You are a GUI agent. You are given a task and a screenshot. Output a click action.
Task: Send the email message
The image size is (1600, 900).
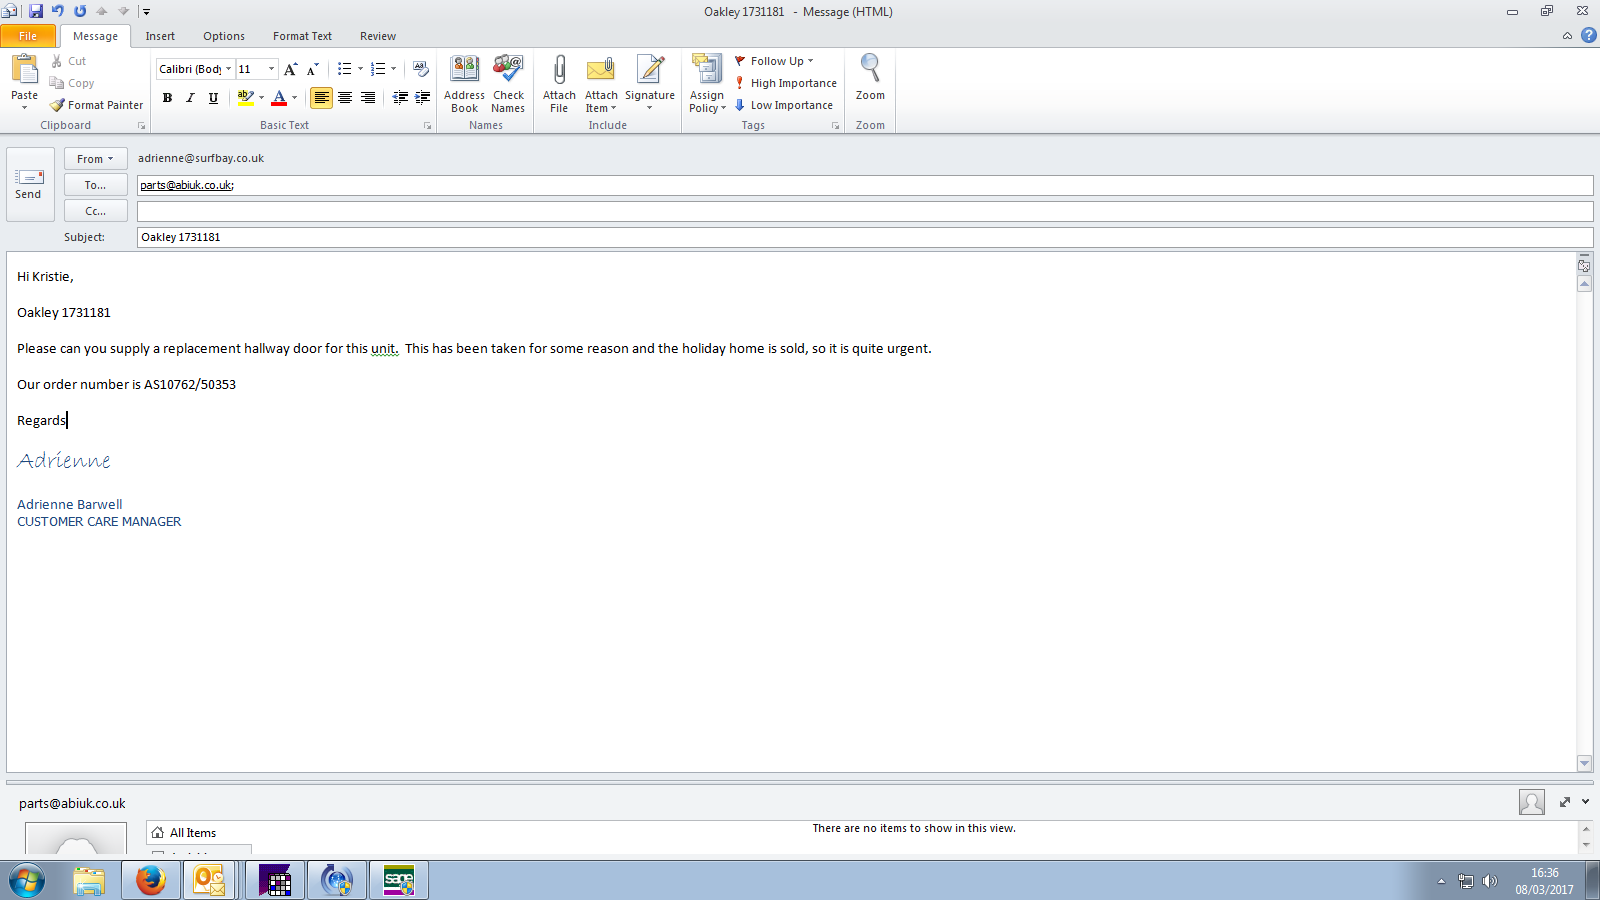[x=30, y=184]
